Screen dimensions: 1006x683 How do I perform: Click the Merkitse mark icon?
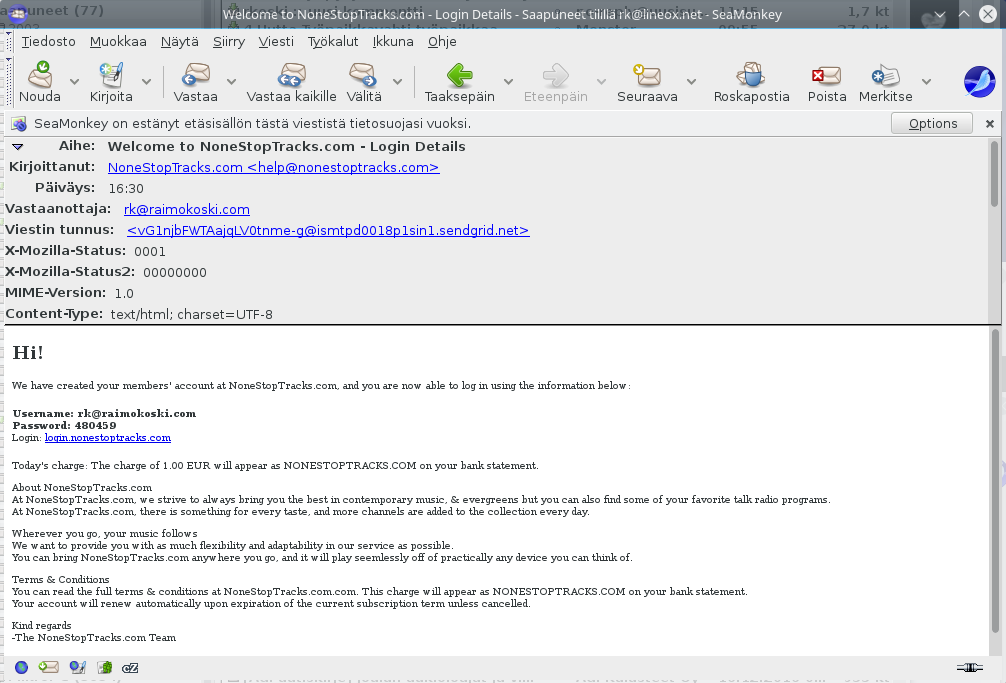click(x=885, y=75)
